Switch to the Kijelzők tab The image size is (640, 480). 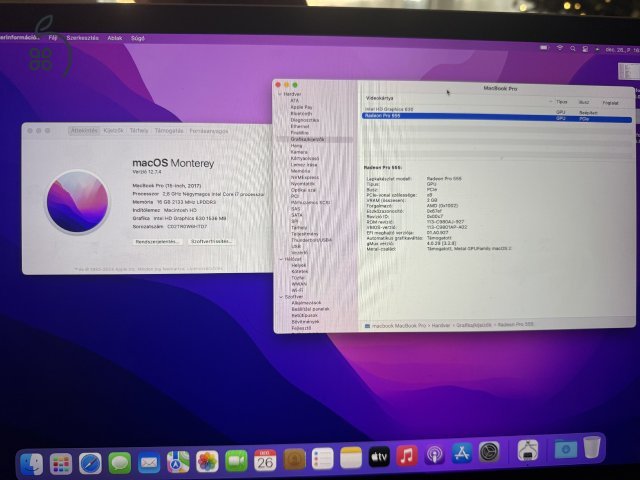(113, 131)
